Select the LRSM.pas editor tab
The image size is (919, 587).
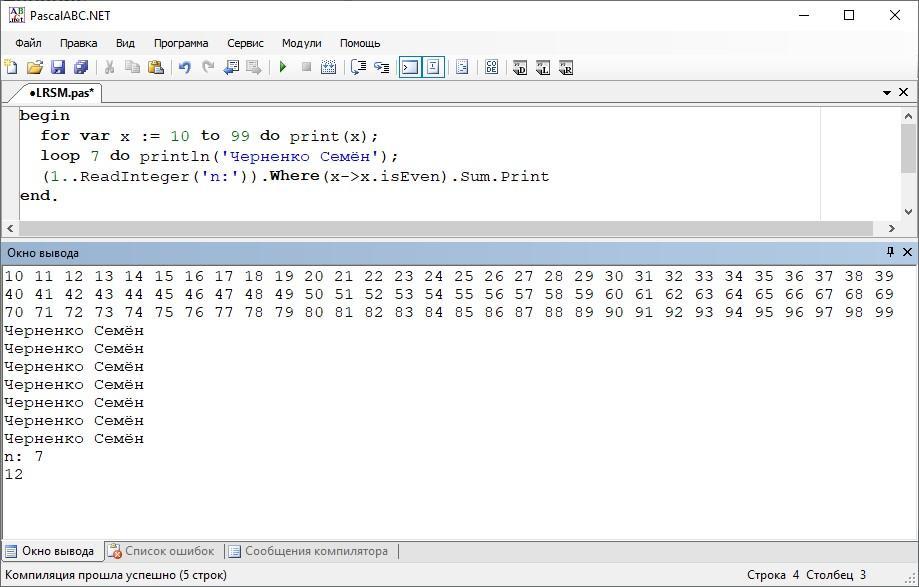tap(61, 93)
